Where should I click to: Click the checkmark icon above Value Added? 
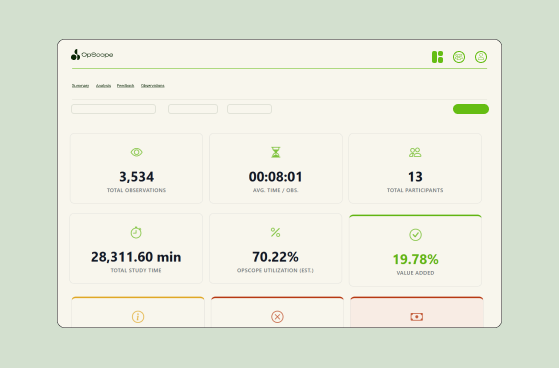[x=415, y=235]
